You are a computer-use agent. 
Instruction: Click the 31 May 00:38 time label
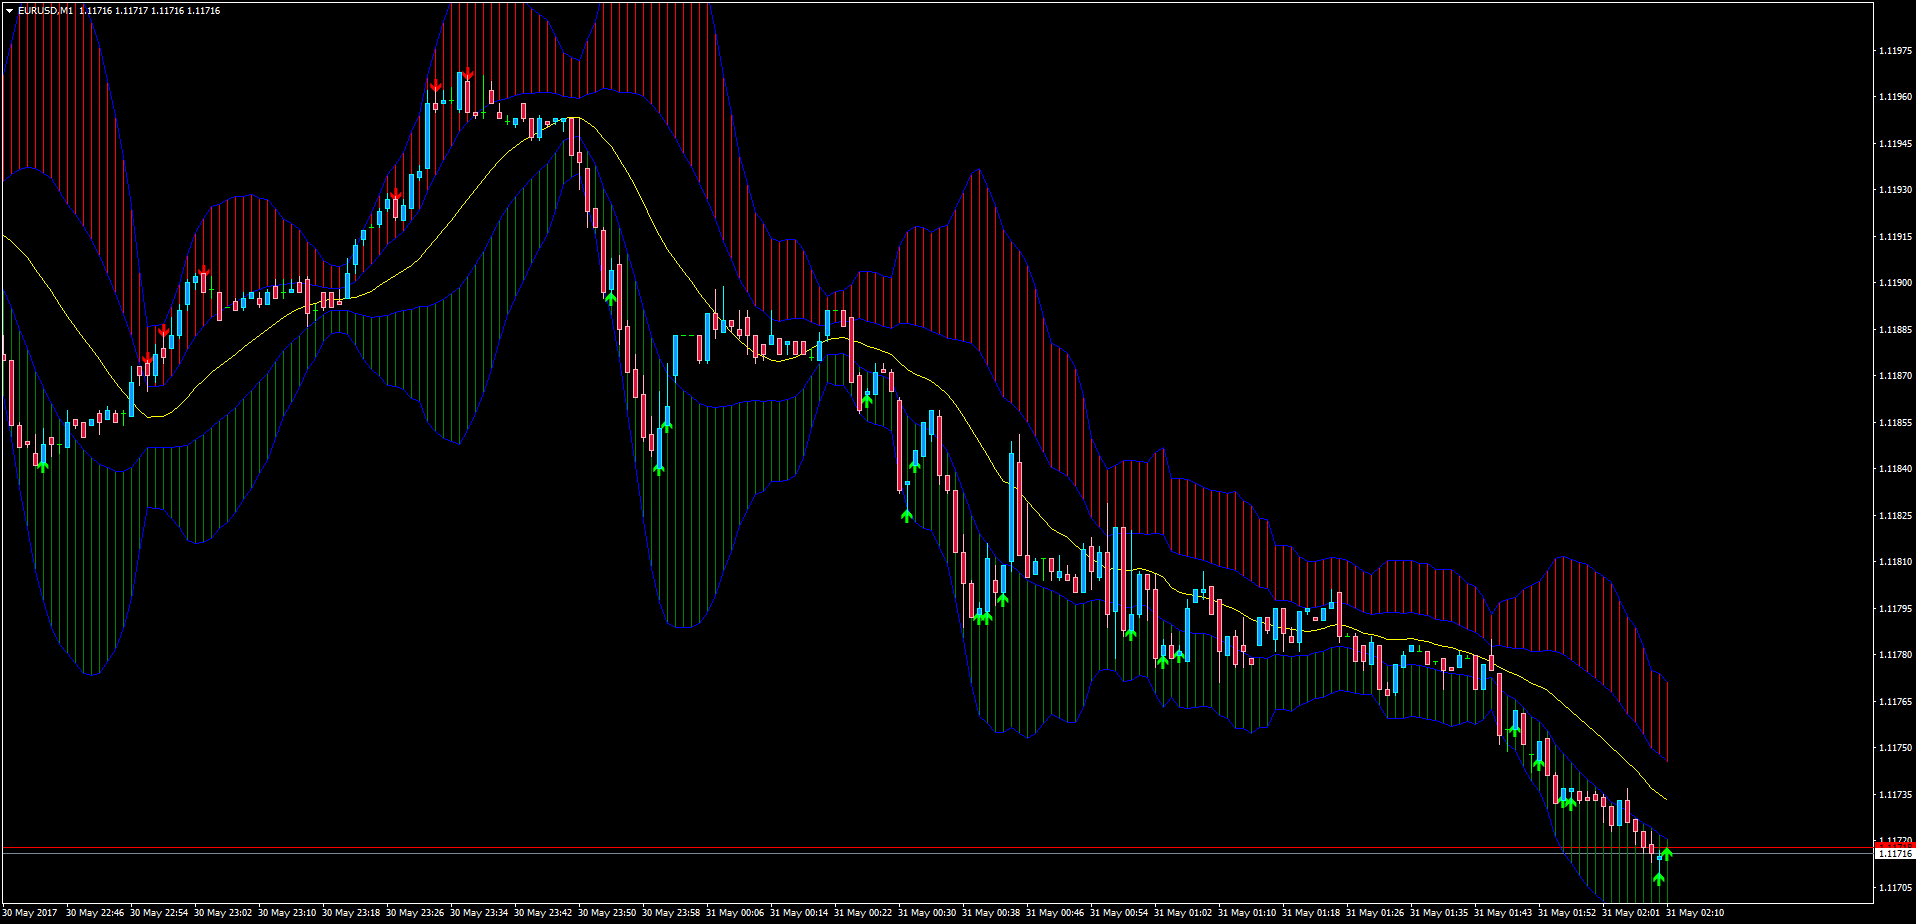(991, 912)
